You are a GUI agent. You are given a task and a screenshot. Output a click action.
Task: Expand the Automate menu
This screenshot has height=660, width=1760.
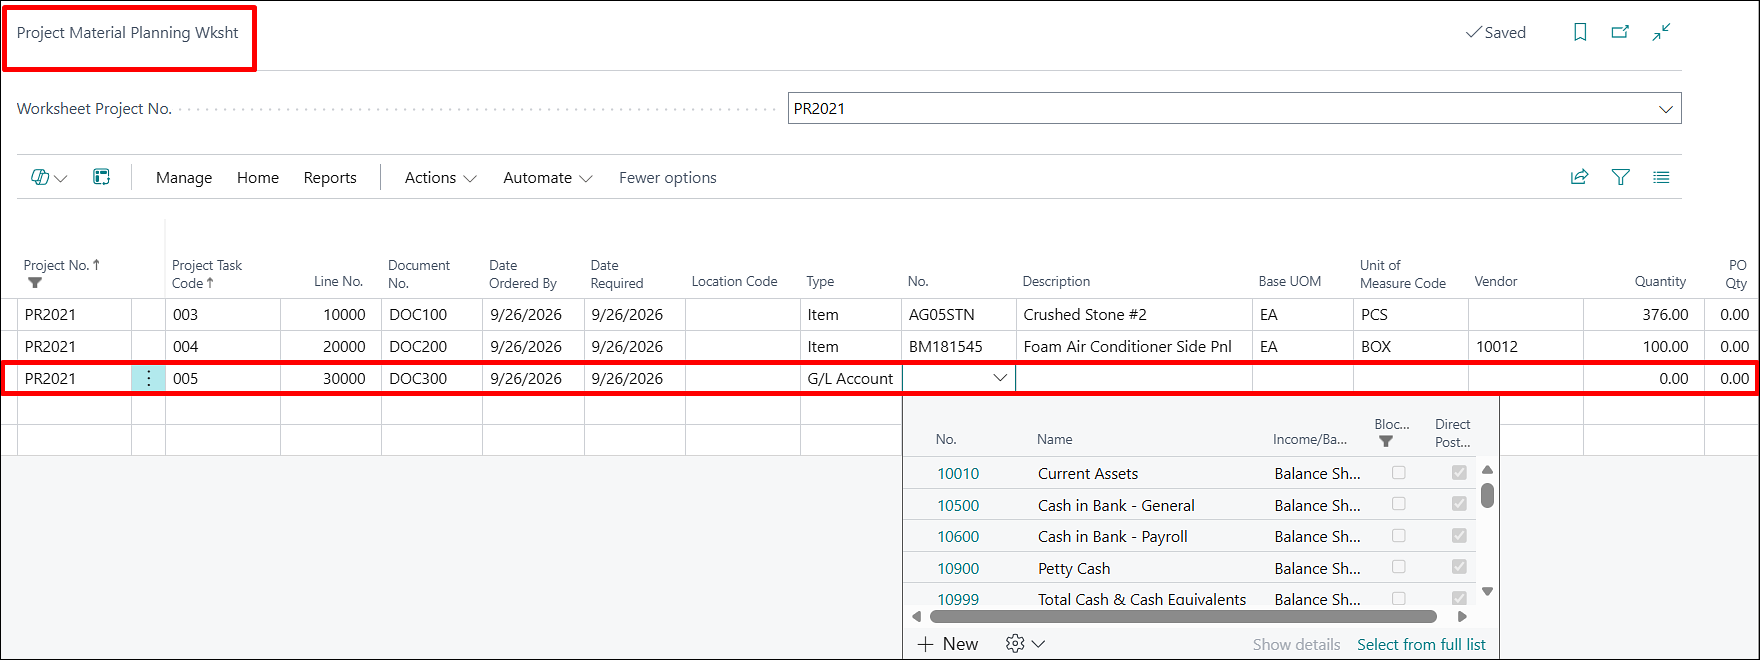(x=548, y=177)
